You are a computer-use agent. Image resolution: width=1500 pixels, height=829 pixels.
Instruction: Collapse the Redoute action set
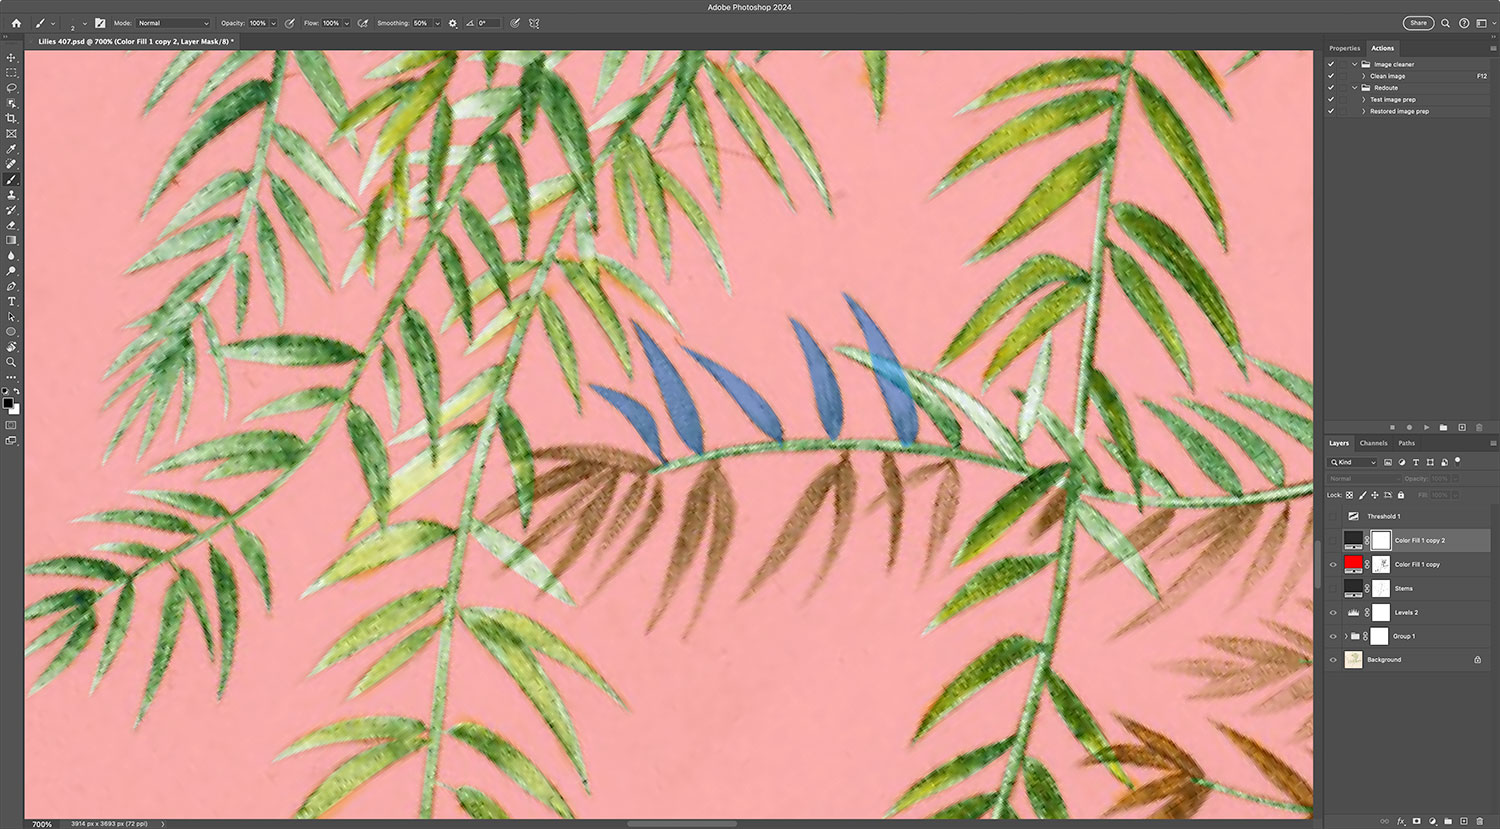coord(1355,88)
